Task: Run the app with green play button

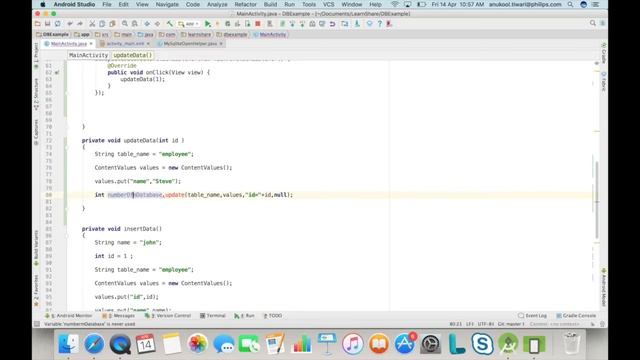Action: click(208, 24)
